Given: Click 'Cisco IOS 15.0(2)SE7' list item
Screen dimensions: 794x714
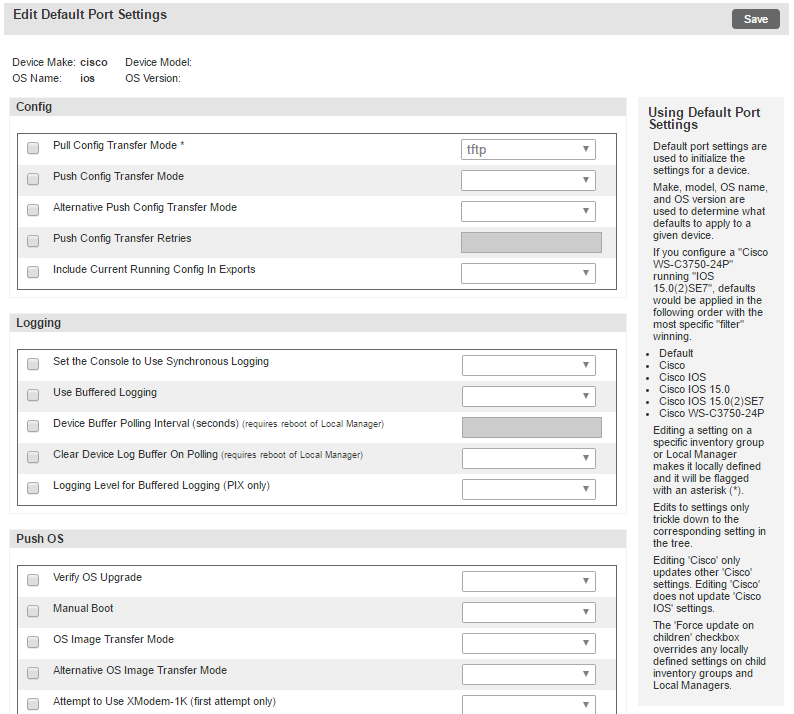Looking at the screenshot, I should point(711,401).
